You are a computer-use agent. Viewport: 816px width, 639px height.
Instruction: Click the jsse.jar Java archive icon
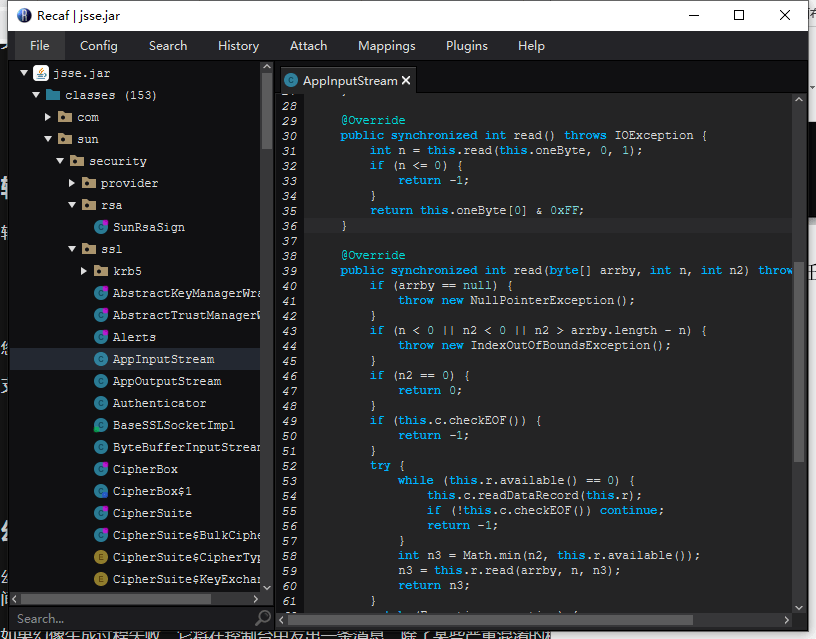(41, 73)
